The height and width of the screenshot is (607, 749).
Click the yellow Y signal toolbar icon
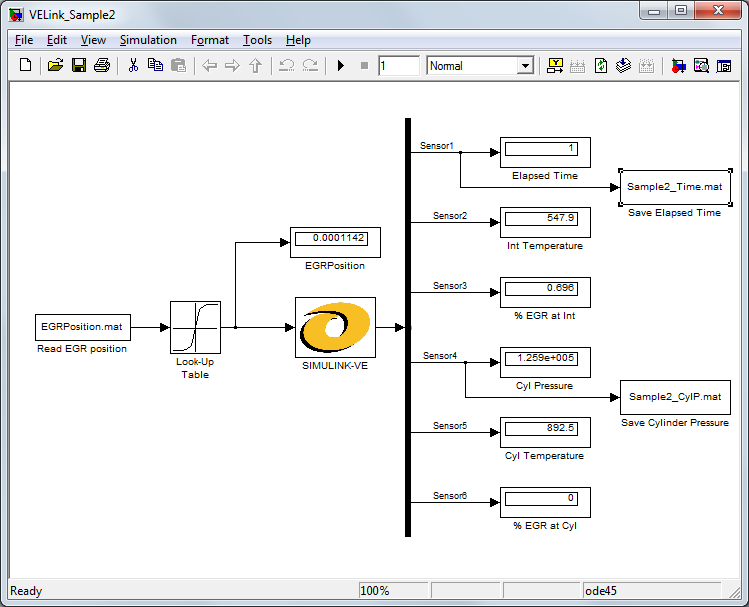click(555, 65)
